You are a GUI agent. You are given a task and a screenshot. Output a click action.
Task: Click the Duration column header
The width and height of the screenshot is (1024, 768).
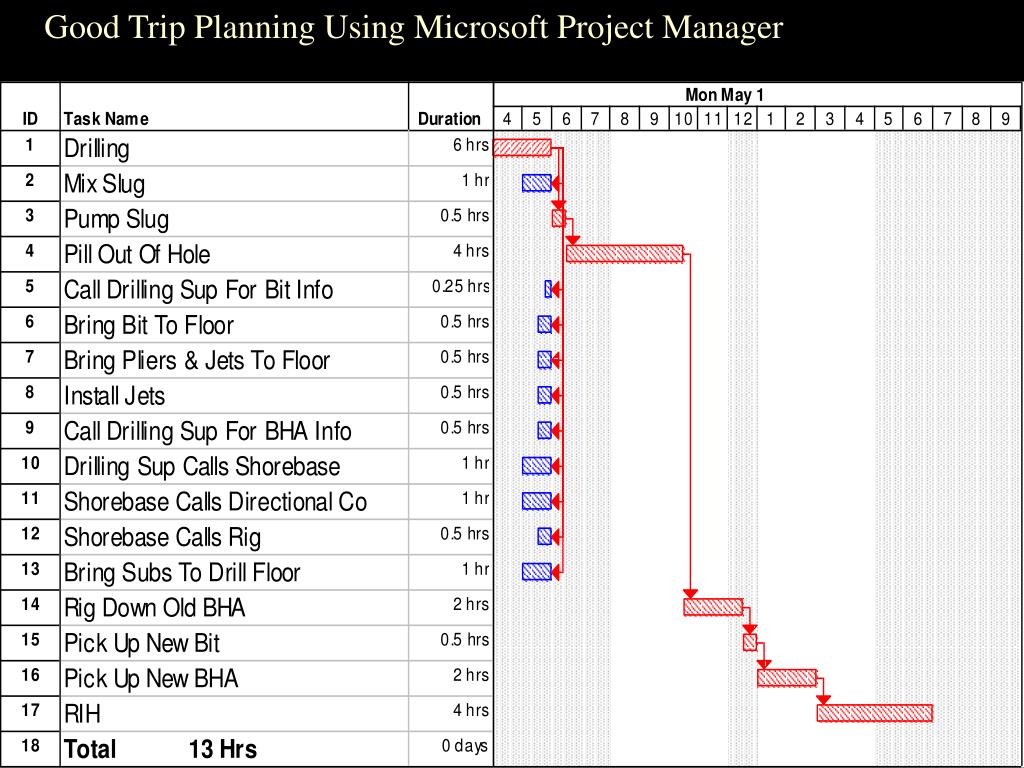pos(449,119)
